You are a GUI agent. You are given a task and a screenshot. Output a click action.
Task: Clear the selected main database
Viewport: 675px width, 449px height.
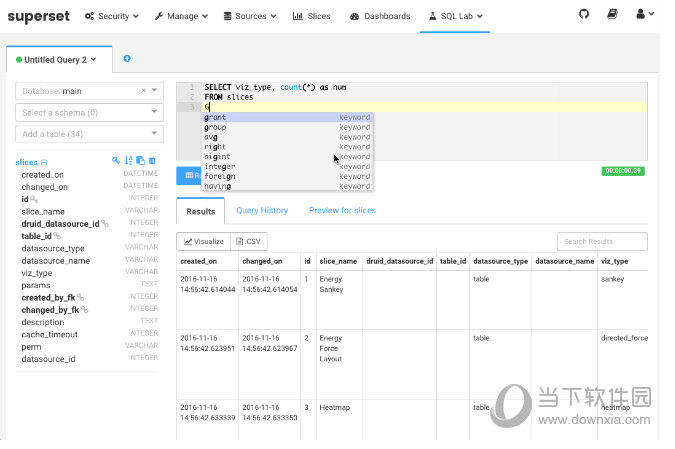tap(143, 90)
